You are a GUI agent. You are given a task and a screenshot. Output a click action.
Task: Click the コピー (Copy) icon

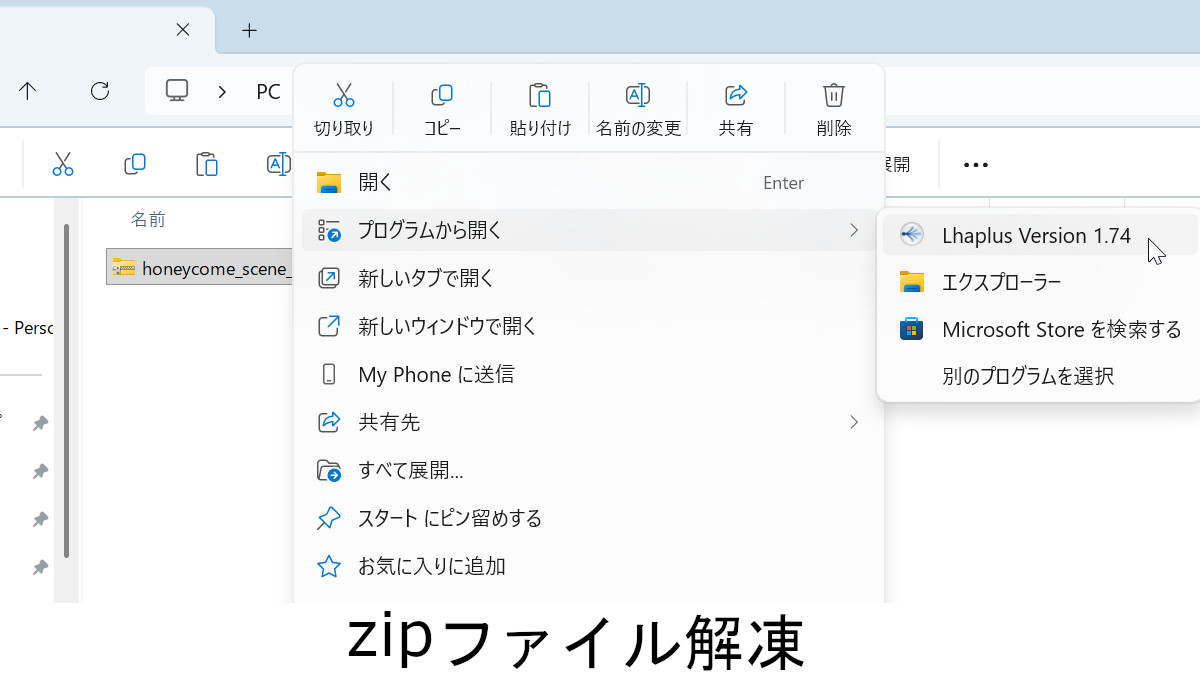[441, 95]
